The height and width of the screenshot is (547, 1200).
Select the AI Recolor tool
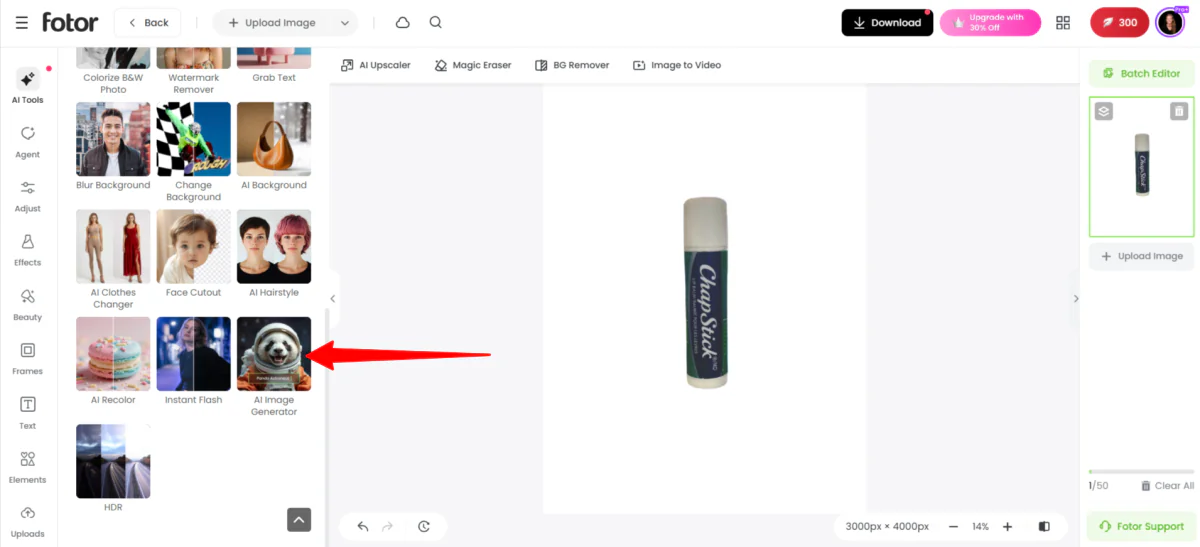[113, 361]
